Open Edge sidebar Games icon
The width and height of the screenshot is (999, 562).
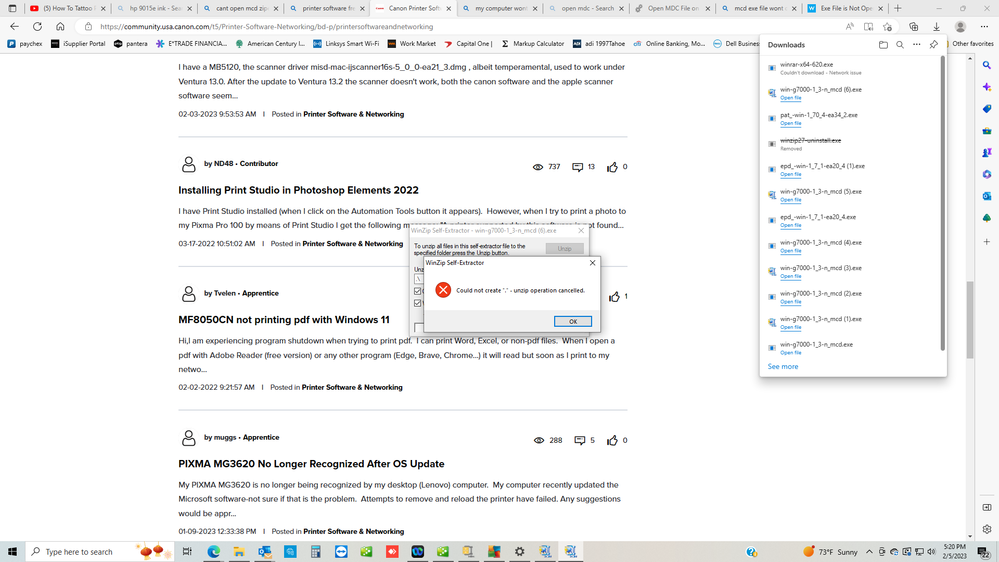987,152
